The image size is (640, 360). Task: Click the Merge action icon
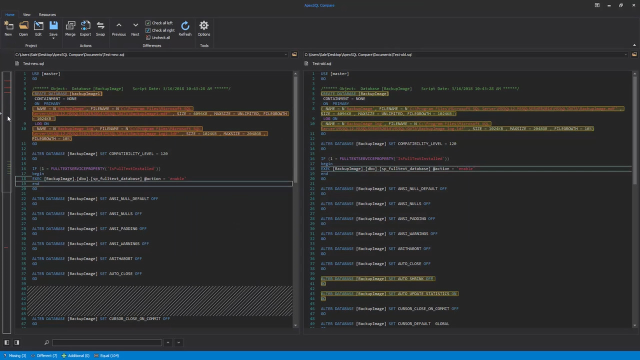[x=70, y=28]
